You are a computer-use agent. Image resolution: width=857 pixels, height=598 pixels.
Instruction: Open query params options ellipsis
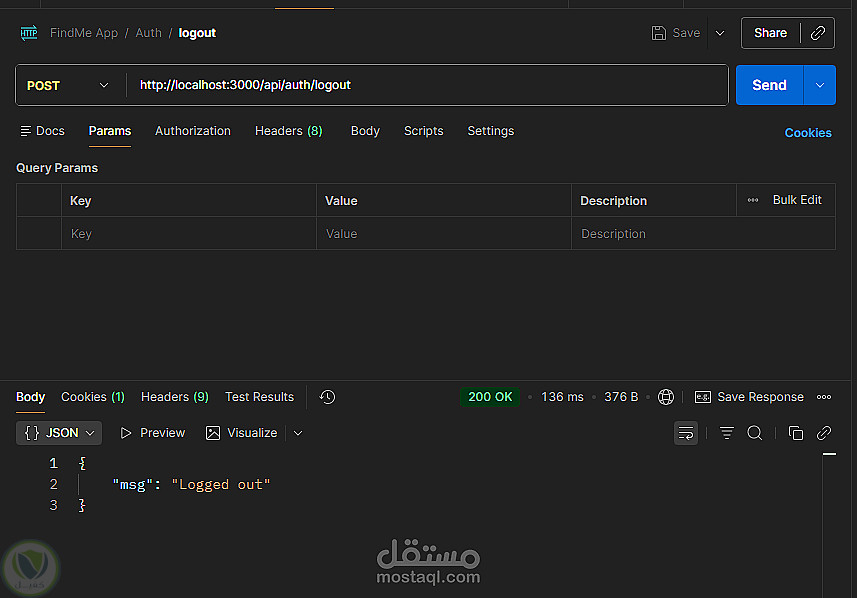[753, 200]
